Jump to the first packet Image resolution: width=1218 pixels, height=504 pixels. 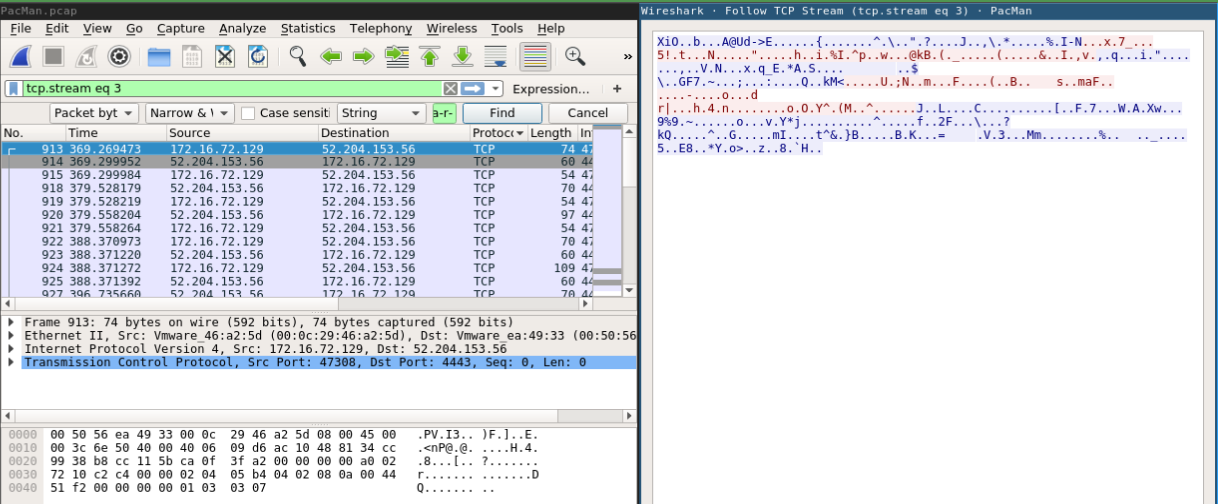[429, 56]
